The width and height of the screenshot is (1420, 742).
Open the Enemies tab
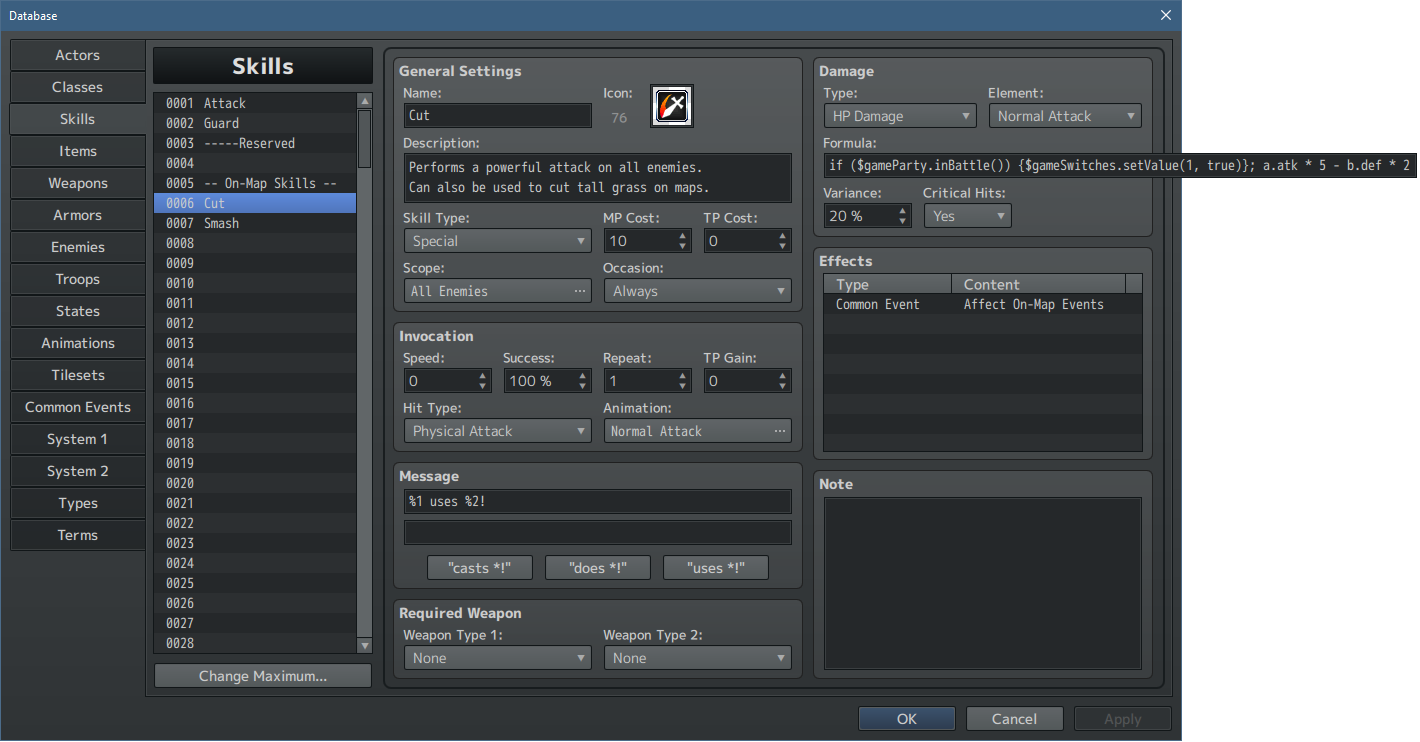78,247
